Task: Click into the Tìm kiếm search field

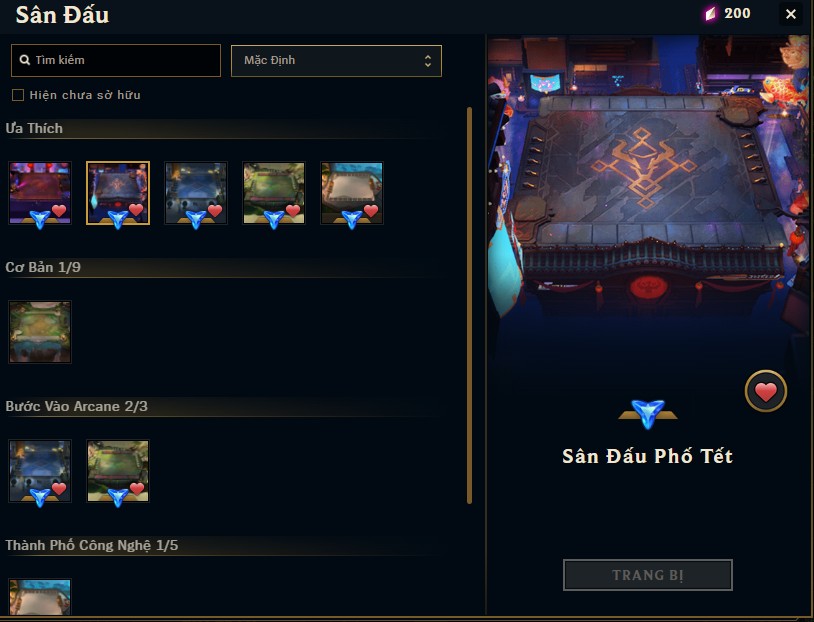Action: 116,60
